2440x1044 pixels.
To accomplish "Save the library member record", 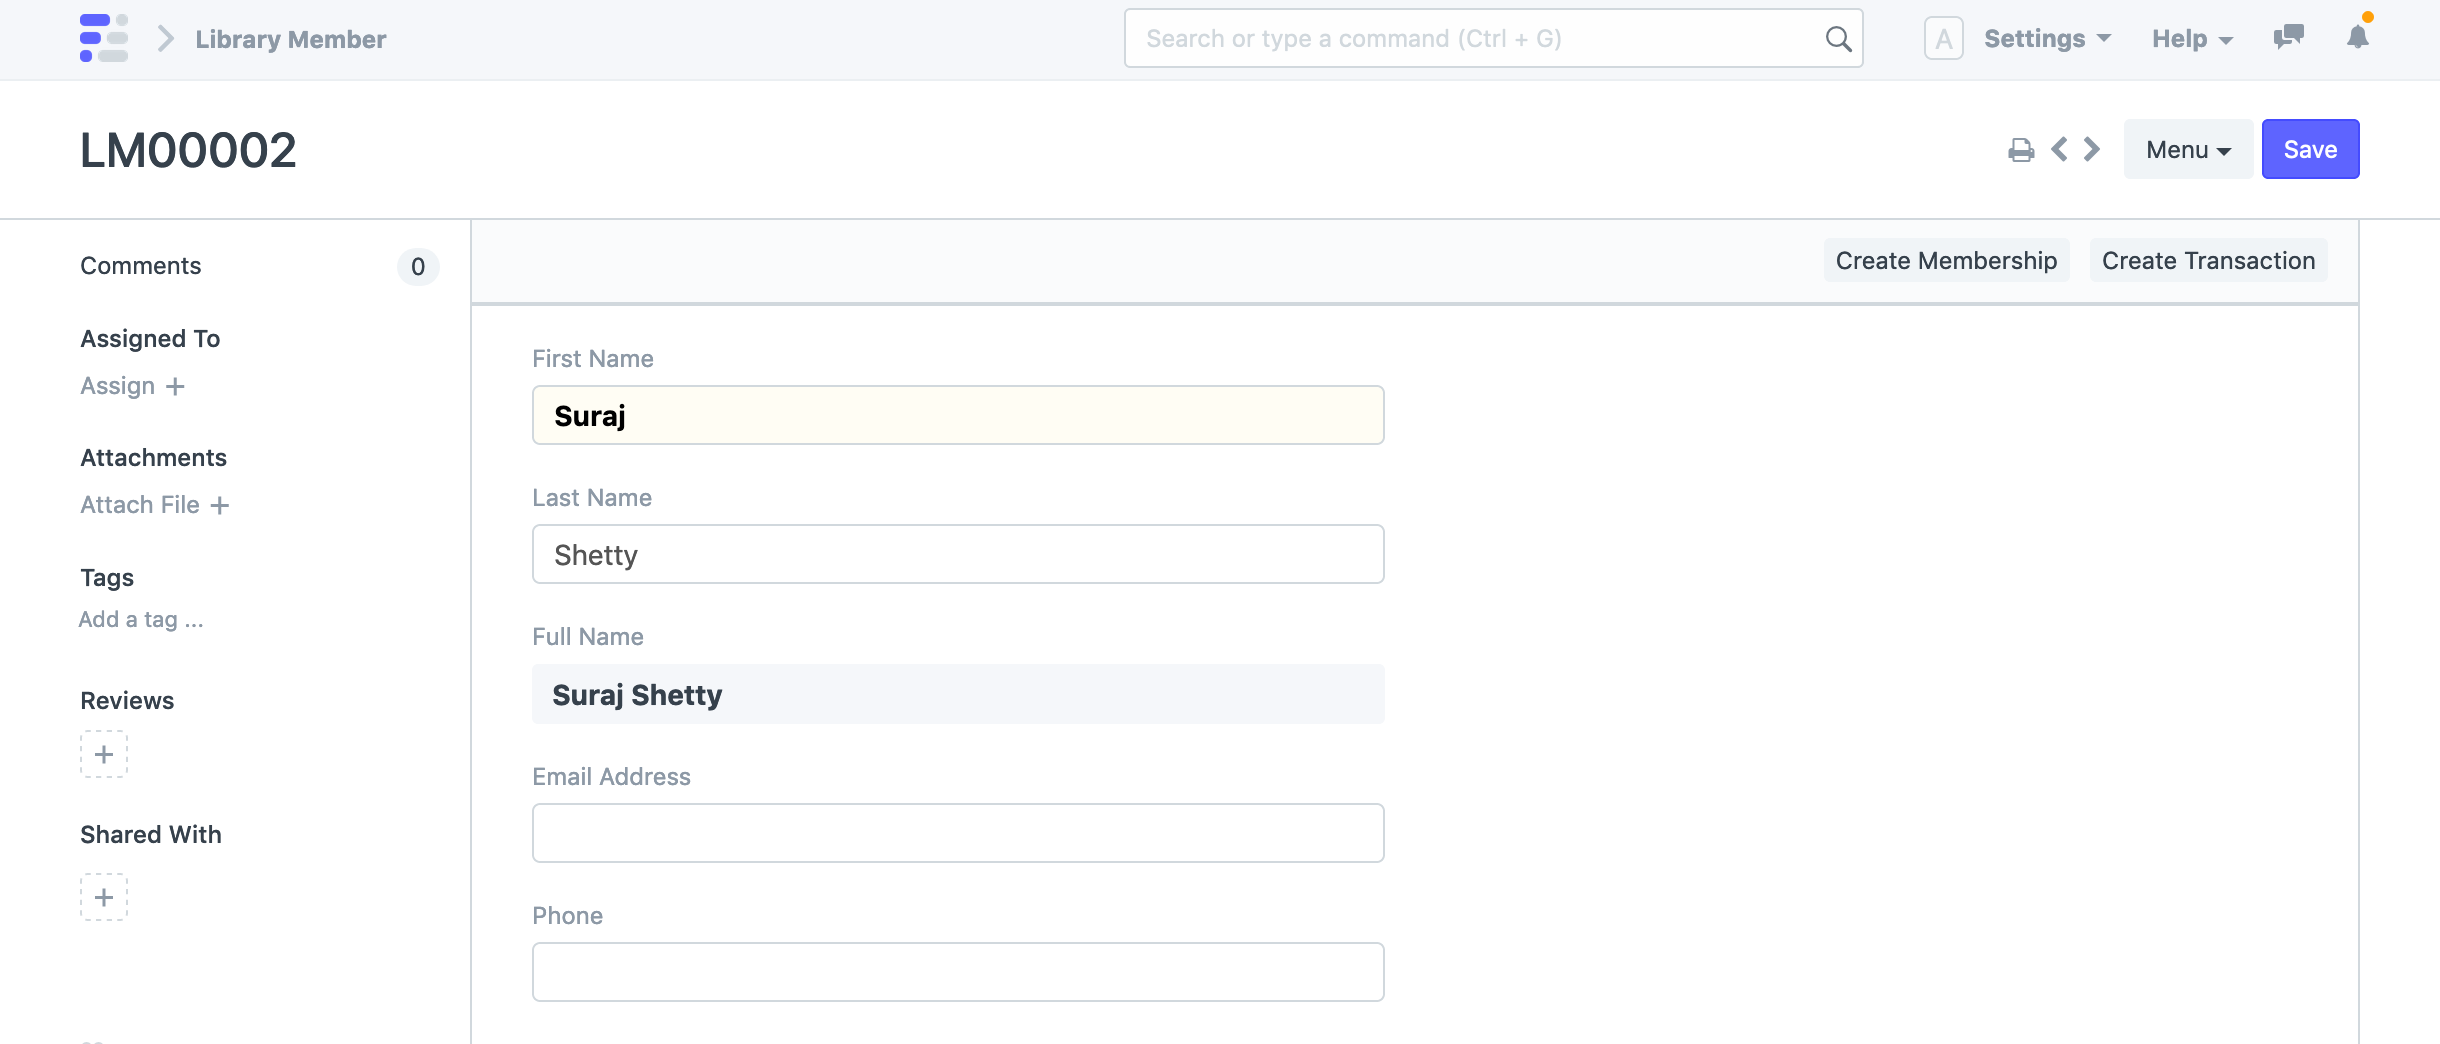I will click(x=2310, y=149).
